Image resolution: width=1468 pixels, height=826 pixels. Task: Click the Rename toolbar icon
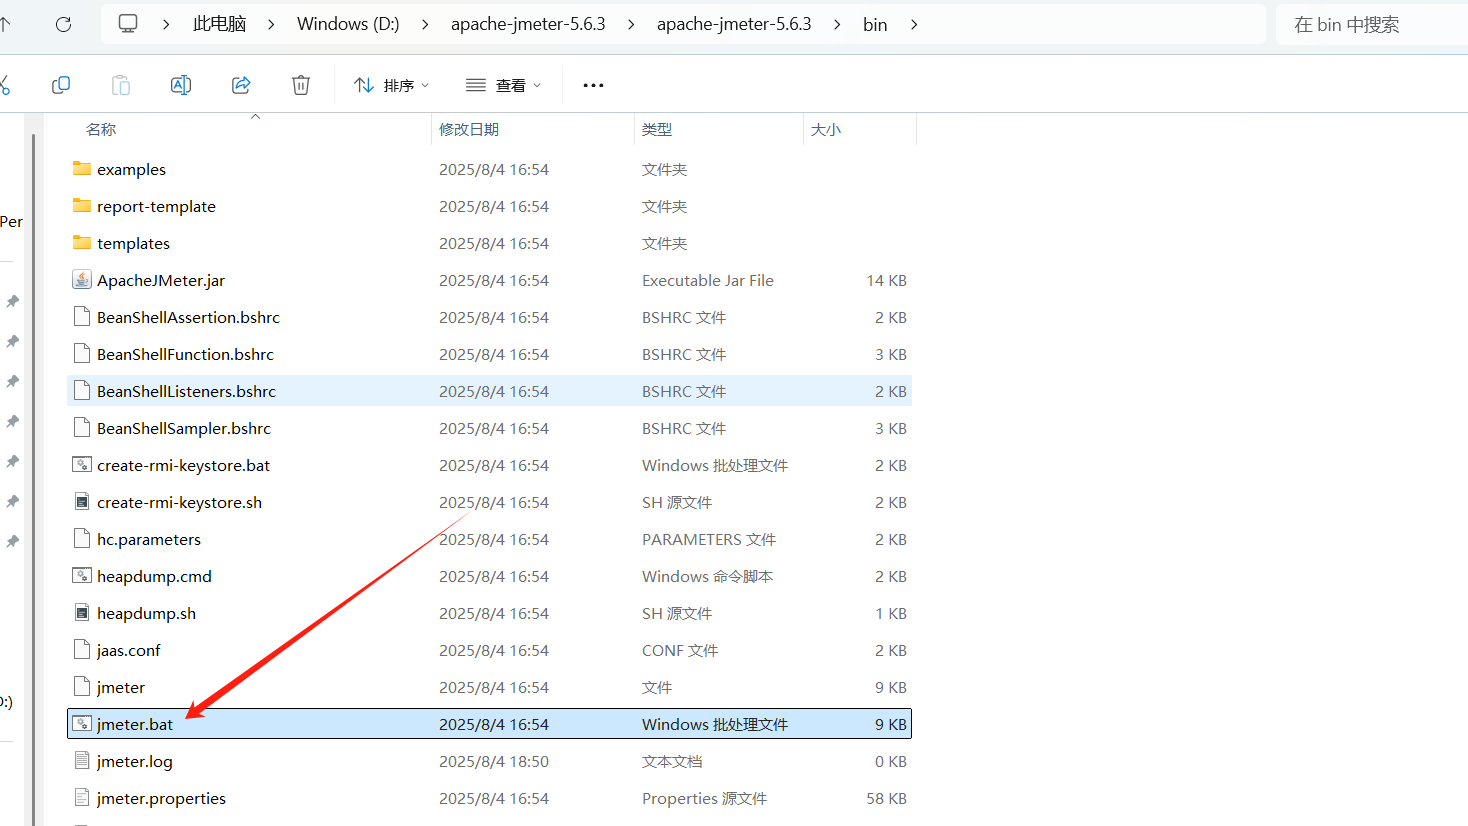[x=181, y=85]
